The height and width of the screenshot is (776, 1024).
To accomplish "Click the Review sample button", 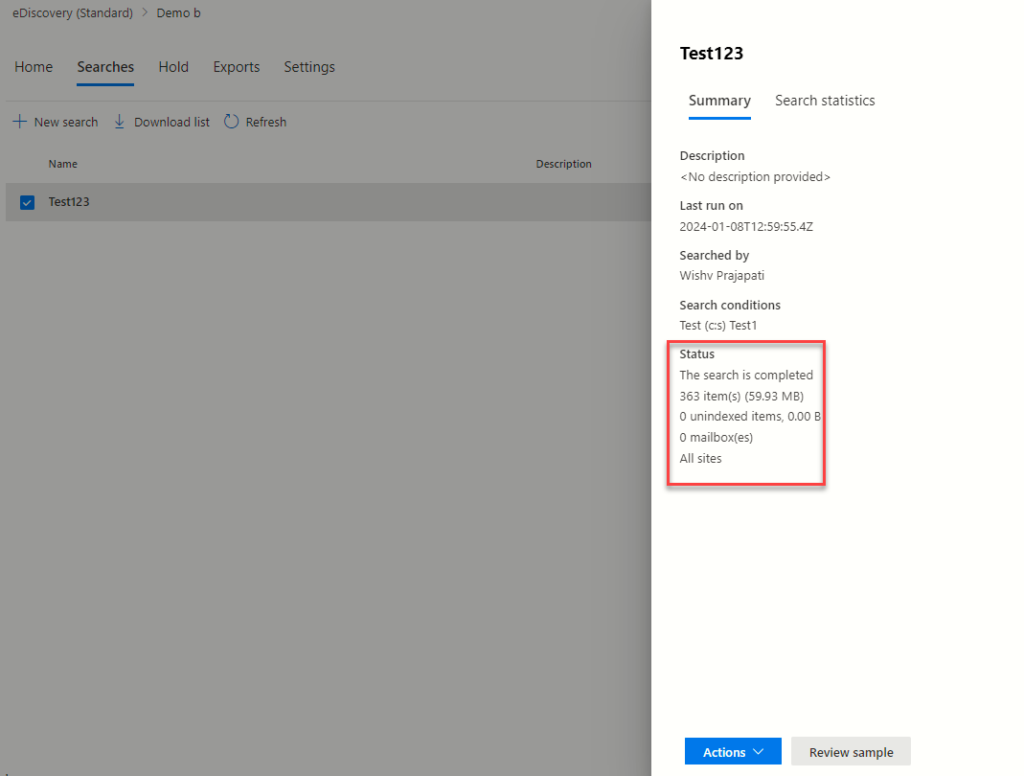I will point(850,751).
